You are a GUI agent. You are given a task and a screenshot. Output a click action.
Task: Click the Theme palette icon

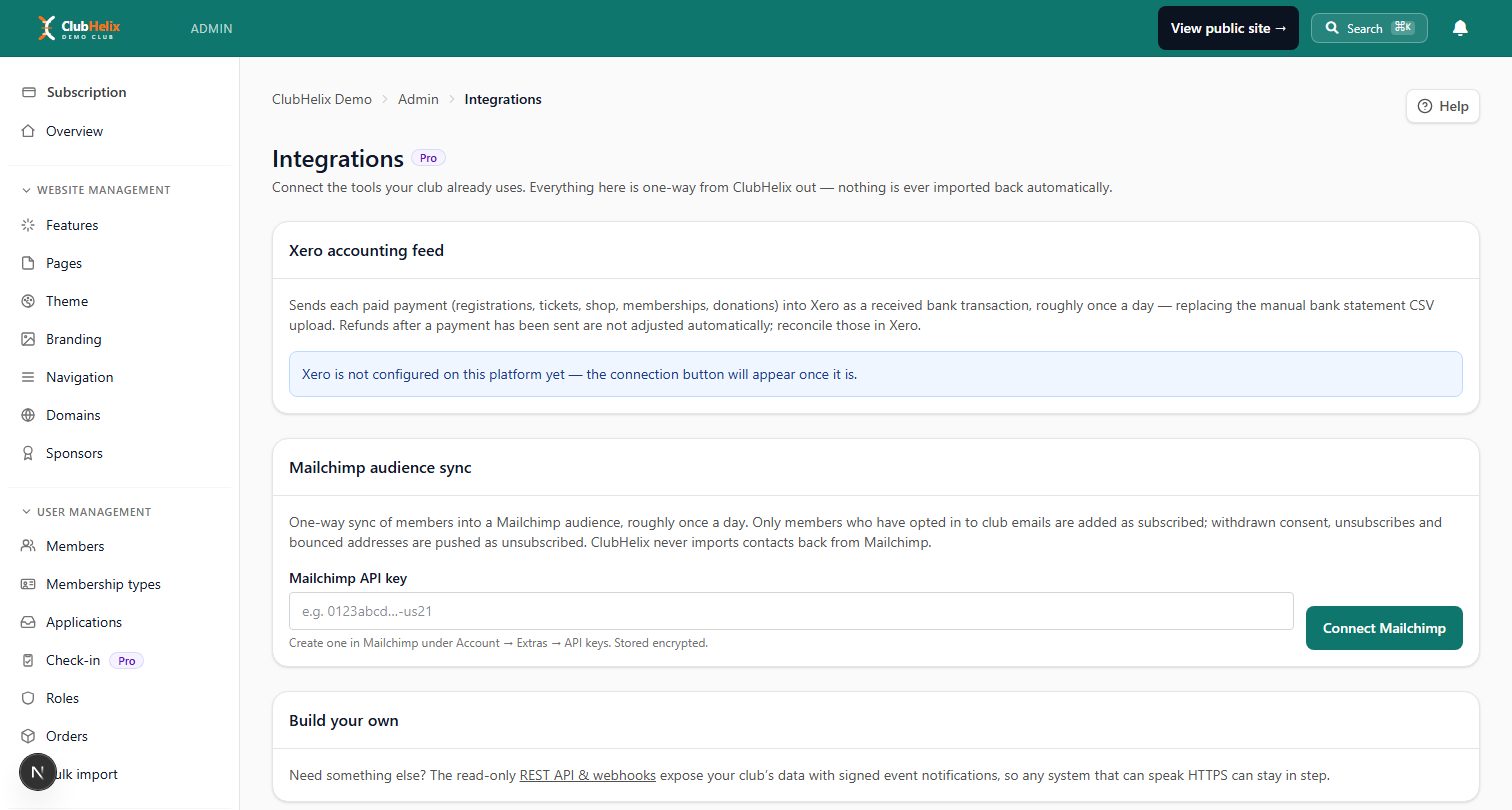tap(28, 301)
